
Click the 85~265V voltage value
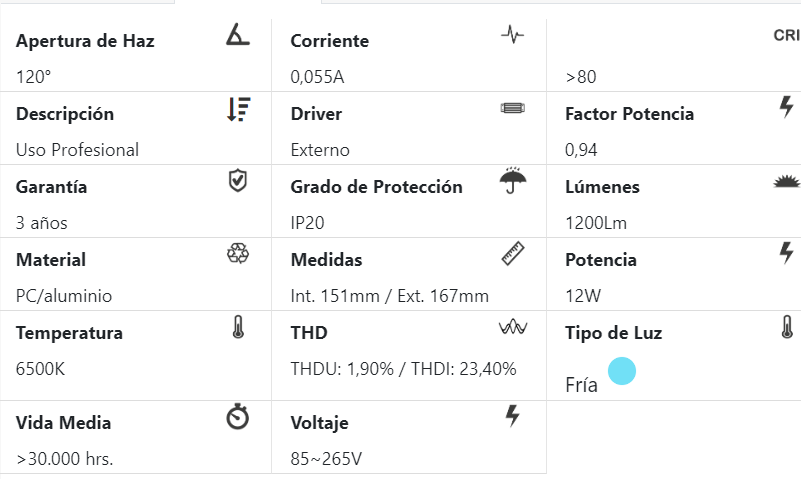[x=326, y=459]
